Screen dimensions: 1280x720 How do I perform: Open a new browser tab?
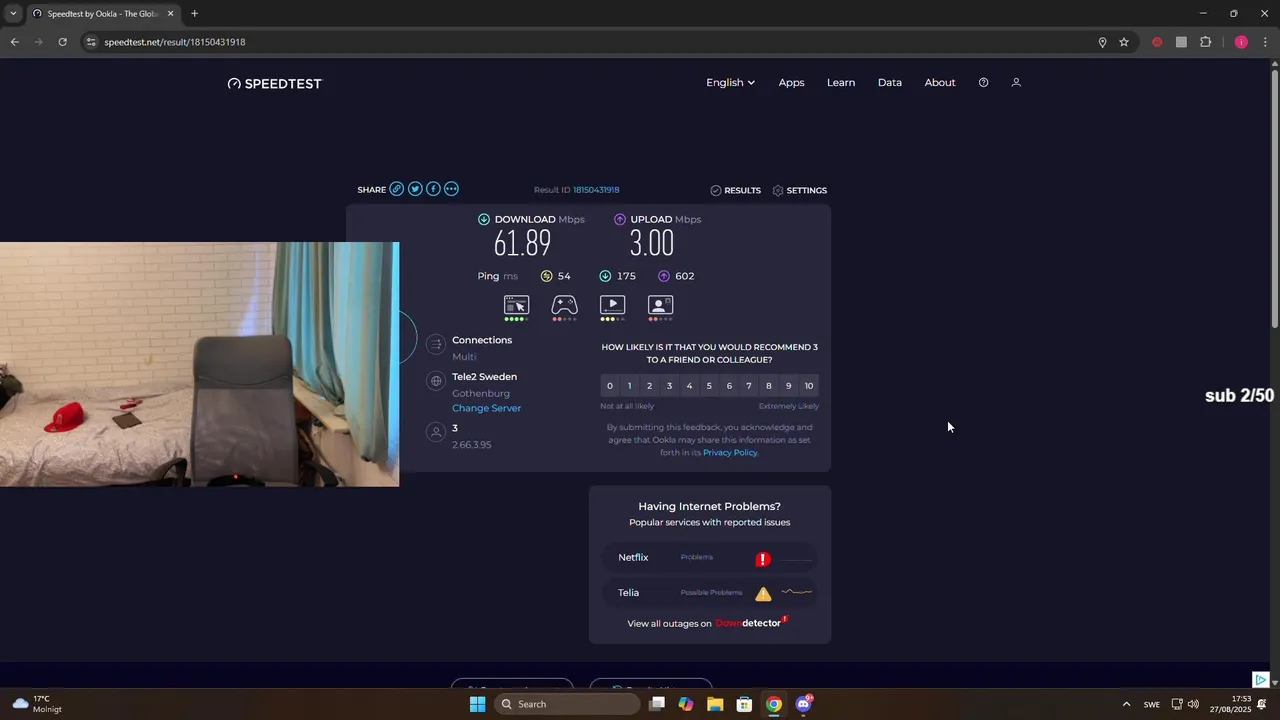point(194,13)
